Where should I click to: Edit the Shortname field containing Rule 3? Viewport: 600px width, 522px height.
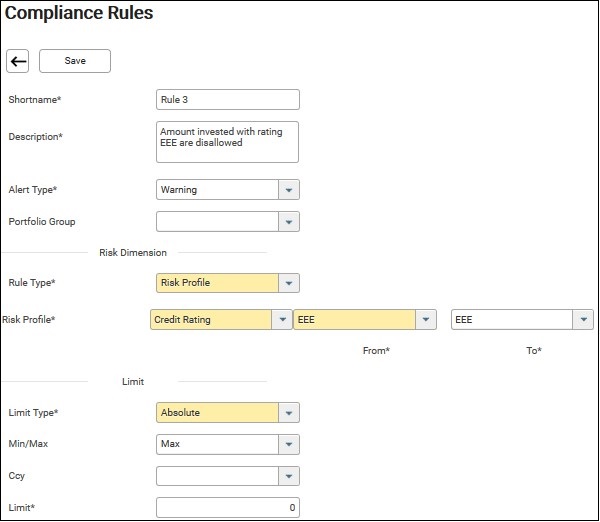228,99
